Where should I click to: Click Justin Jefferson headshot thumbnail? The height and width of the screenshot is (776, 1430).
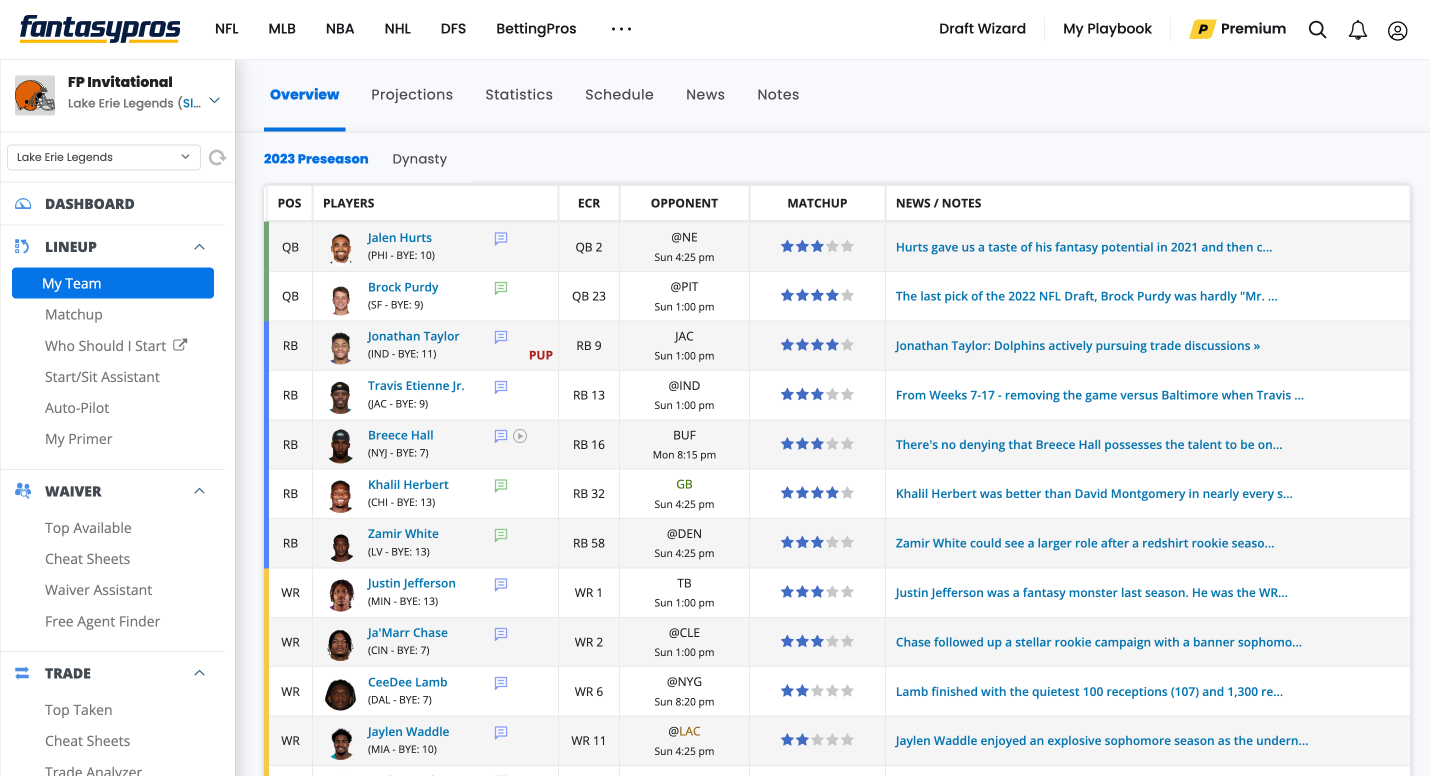point(341,594)
